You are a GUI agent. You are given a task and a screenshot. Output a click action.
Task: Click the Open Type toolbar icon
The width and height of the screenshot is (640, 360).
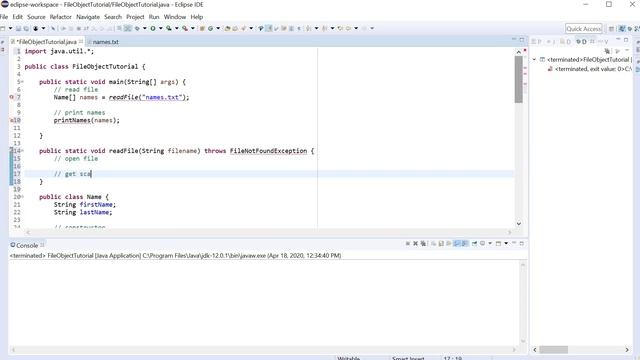[227, 29]
